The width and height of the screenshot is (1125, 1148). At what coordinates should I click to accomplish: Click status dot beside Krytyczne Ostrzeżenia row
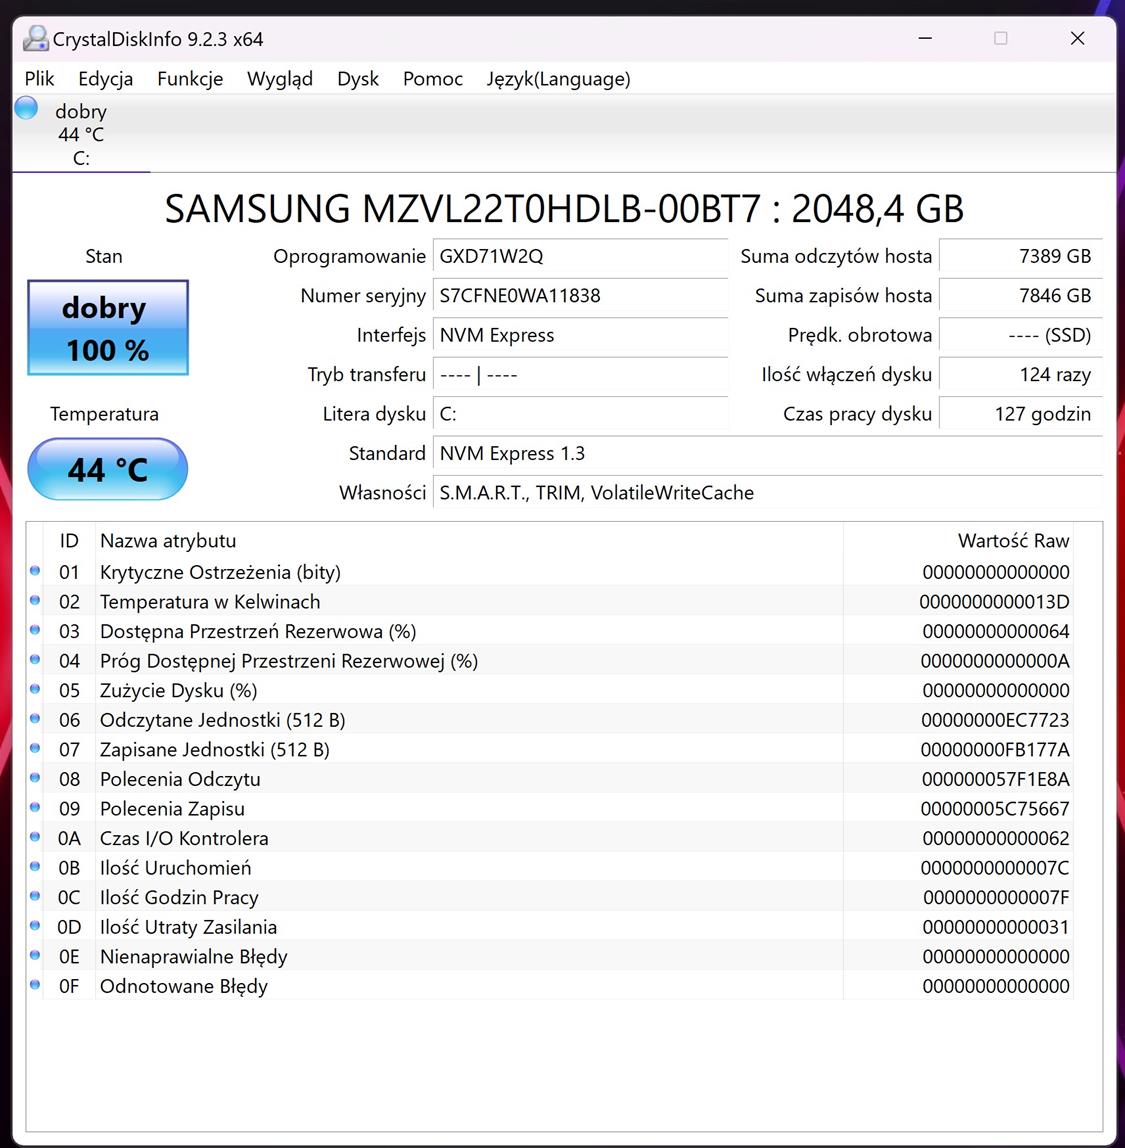36,571
